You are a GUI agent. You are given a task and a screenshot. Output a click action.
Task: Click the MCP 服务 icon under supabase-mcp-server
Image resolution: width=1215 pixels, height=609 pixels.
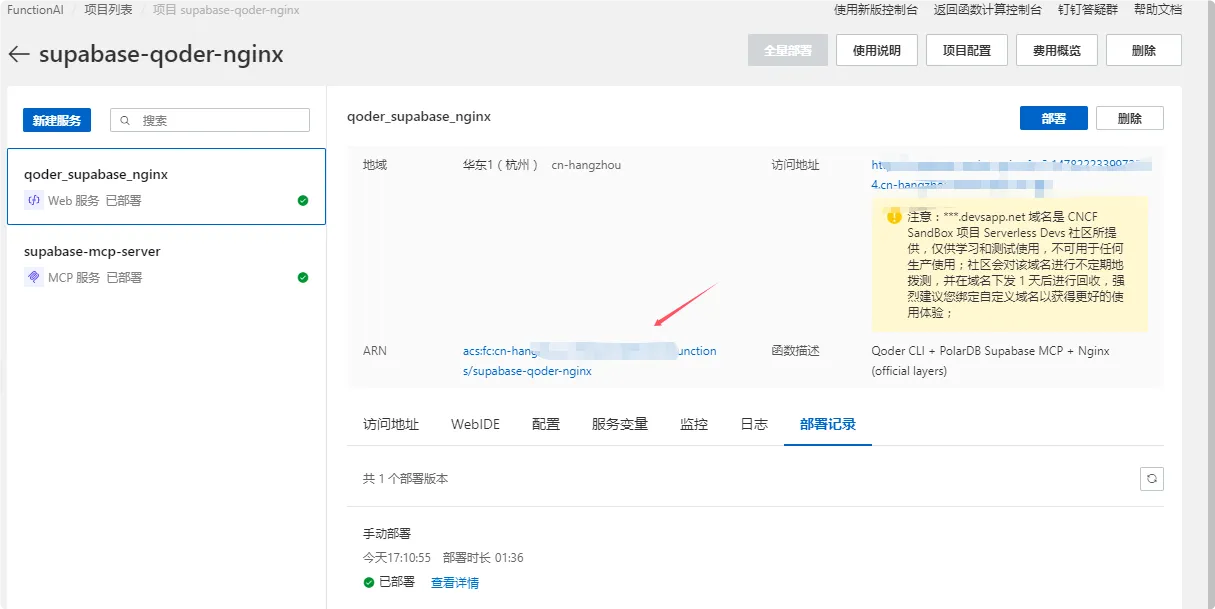tap(33, 277)
